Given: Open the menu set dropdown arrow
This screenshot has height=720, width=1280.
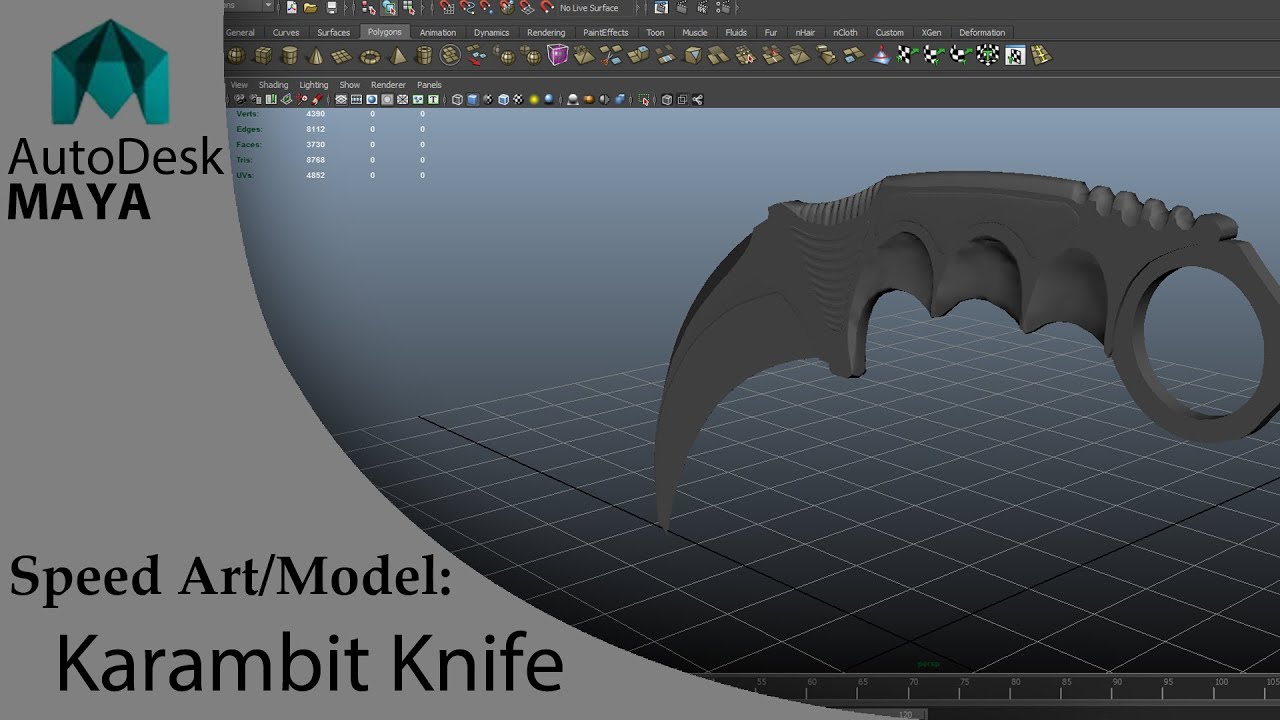Looking at the screenshot, I should (x=269, y=6).
